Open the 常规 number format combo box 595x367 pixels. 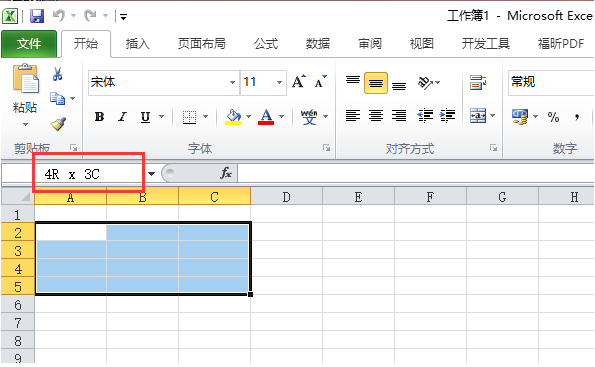click(x=551, y=82)
